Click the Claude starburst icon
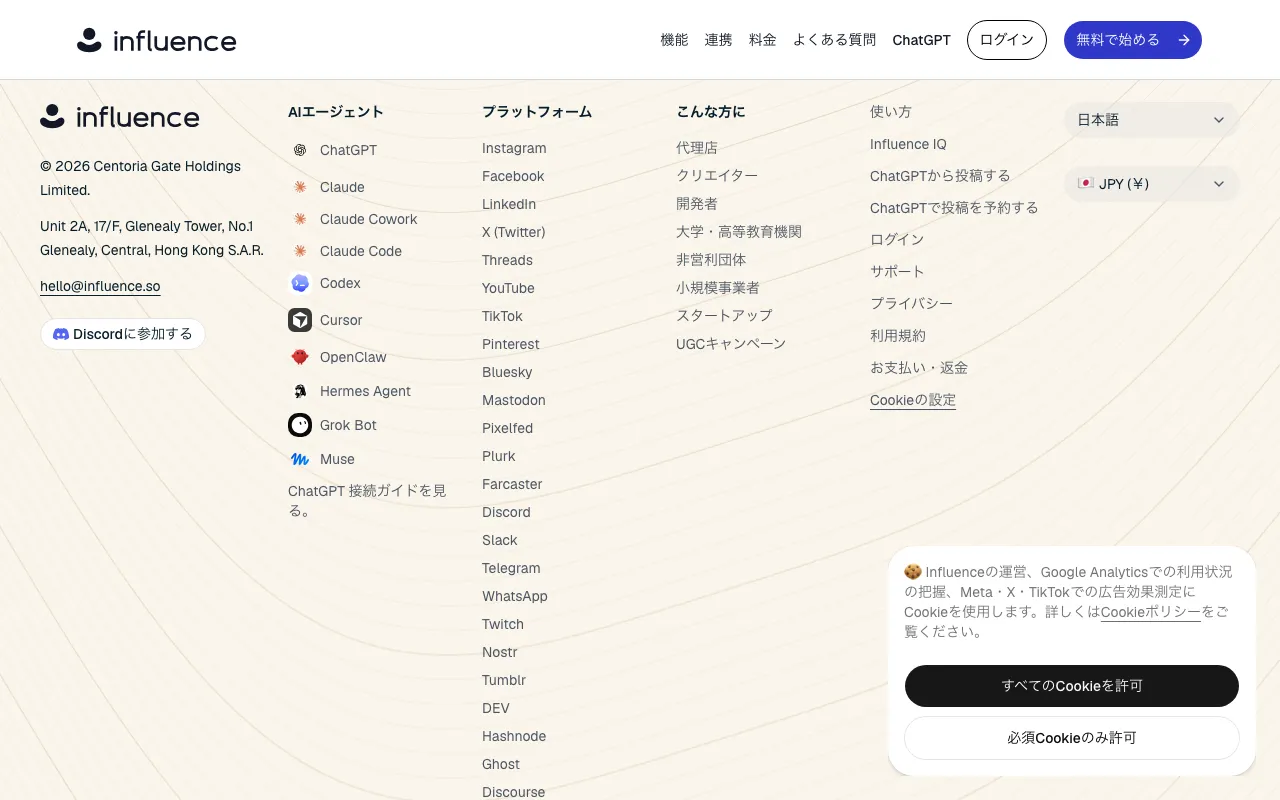 [x=300, y=187]
